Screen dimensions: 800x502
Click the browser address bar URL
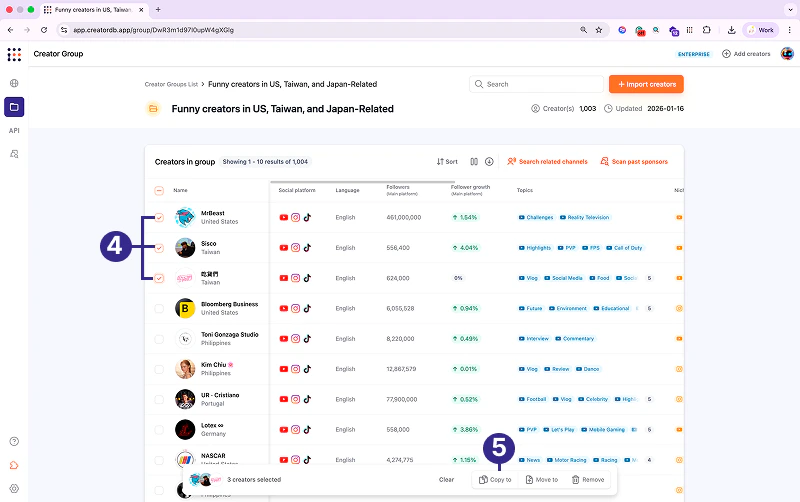[154, 30]
